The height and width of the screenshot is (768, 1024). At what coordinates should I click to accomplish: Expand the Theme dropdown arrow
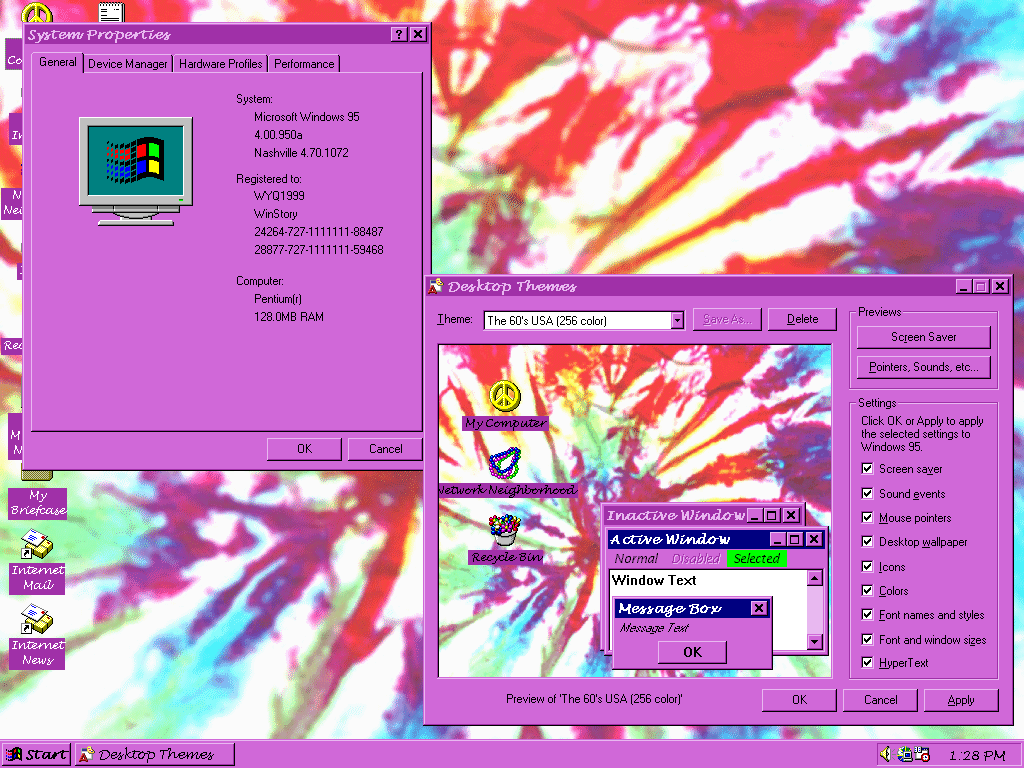pos(677,320)
